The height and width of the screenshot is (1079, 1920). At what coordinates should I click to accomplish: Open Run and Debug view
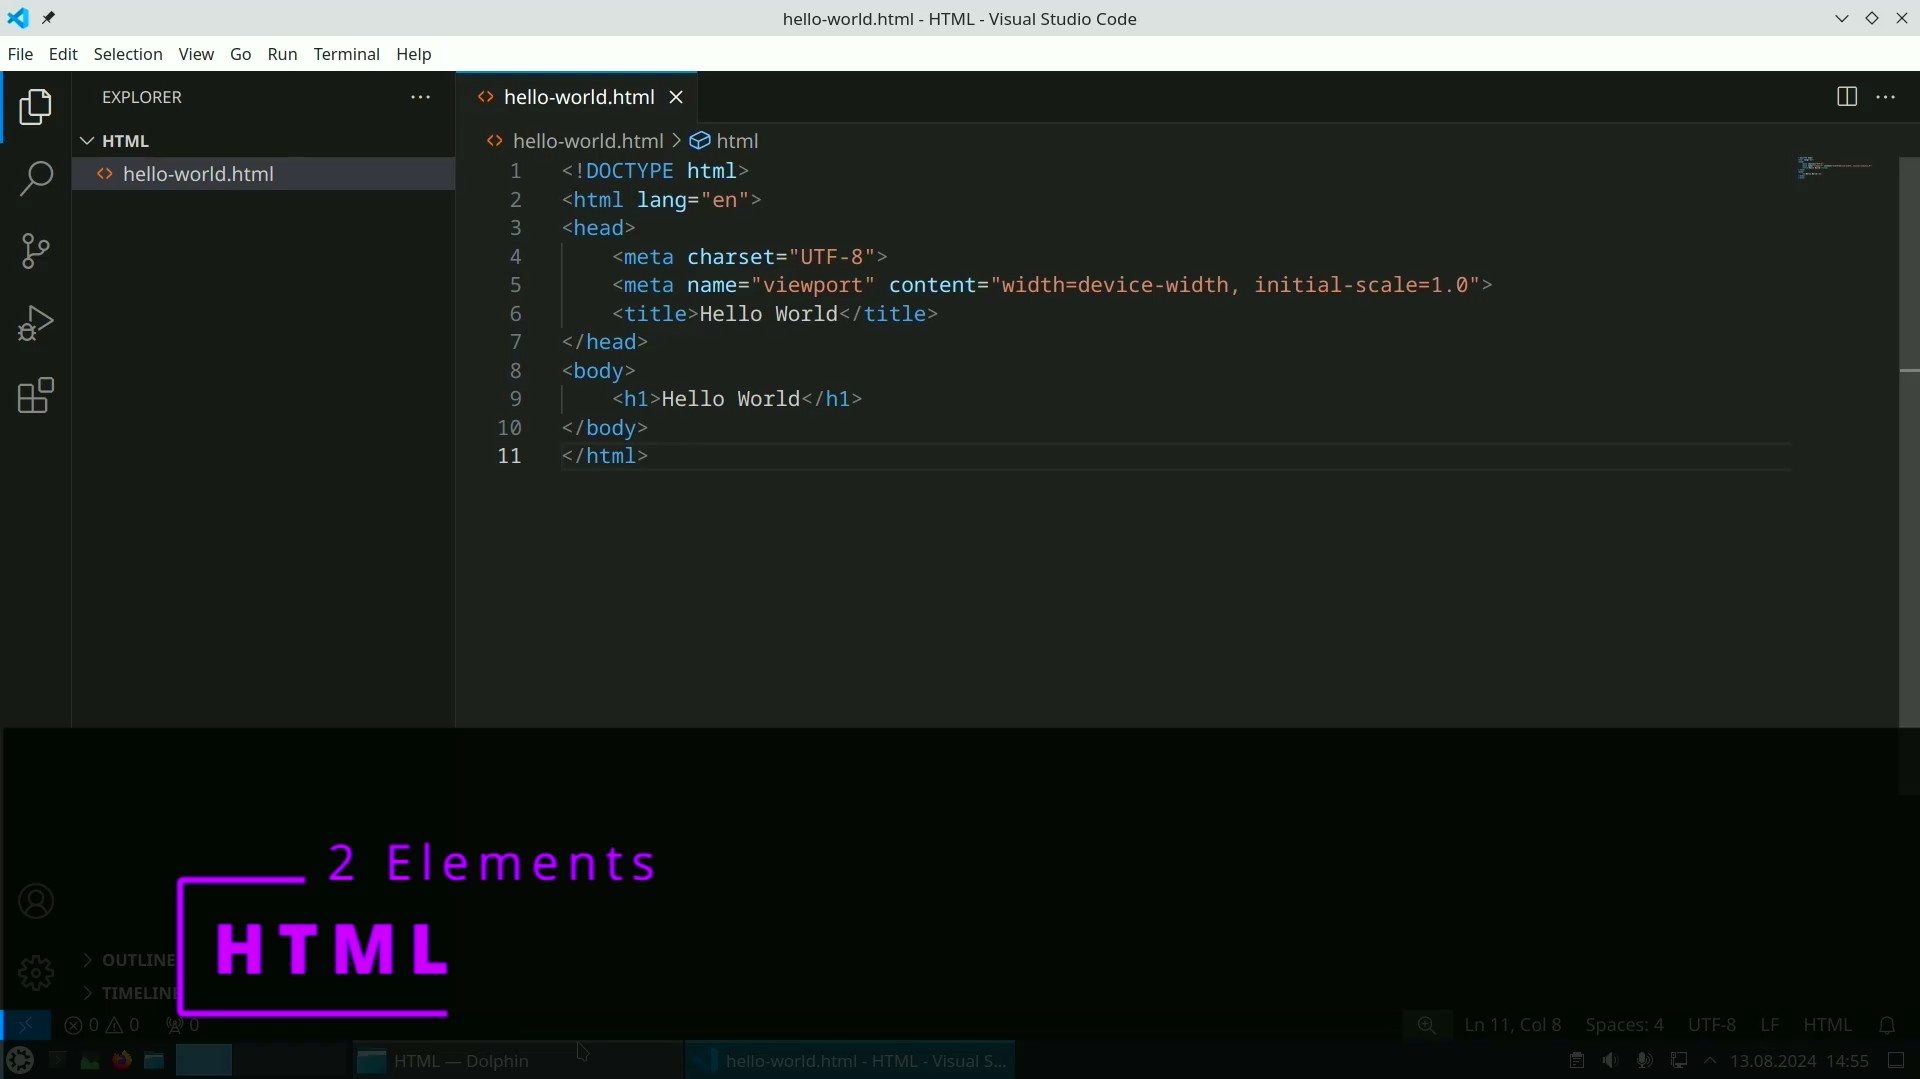click(x=36, y=324)
